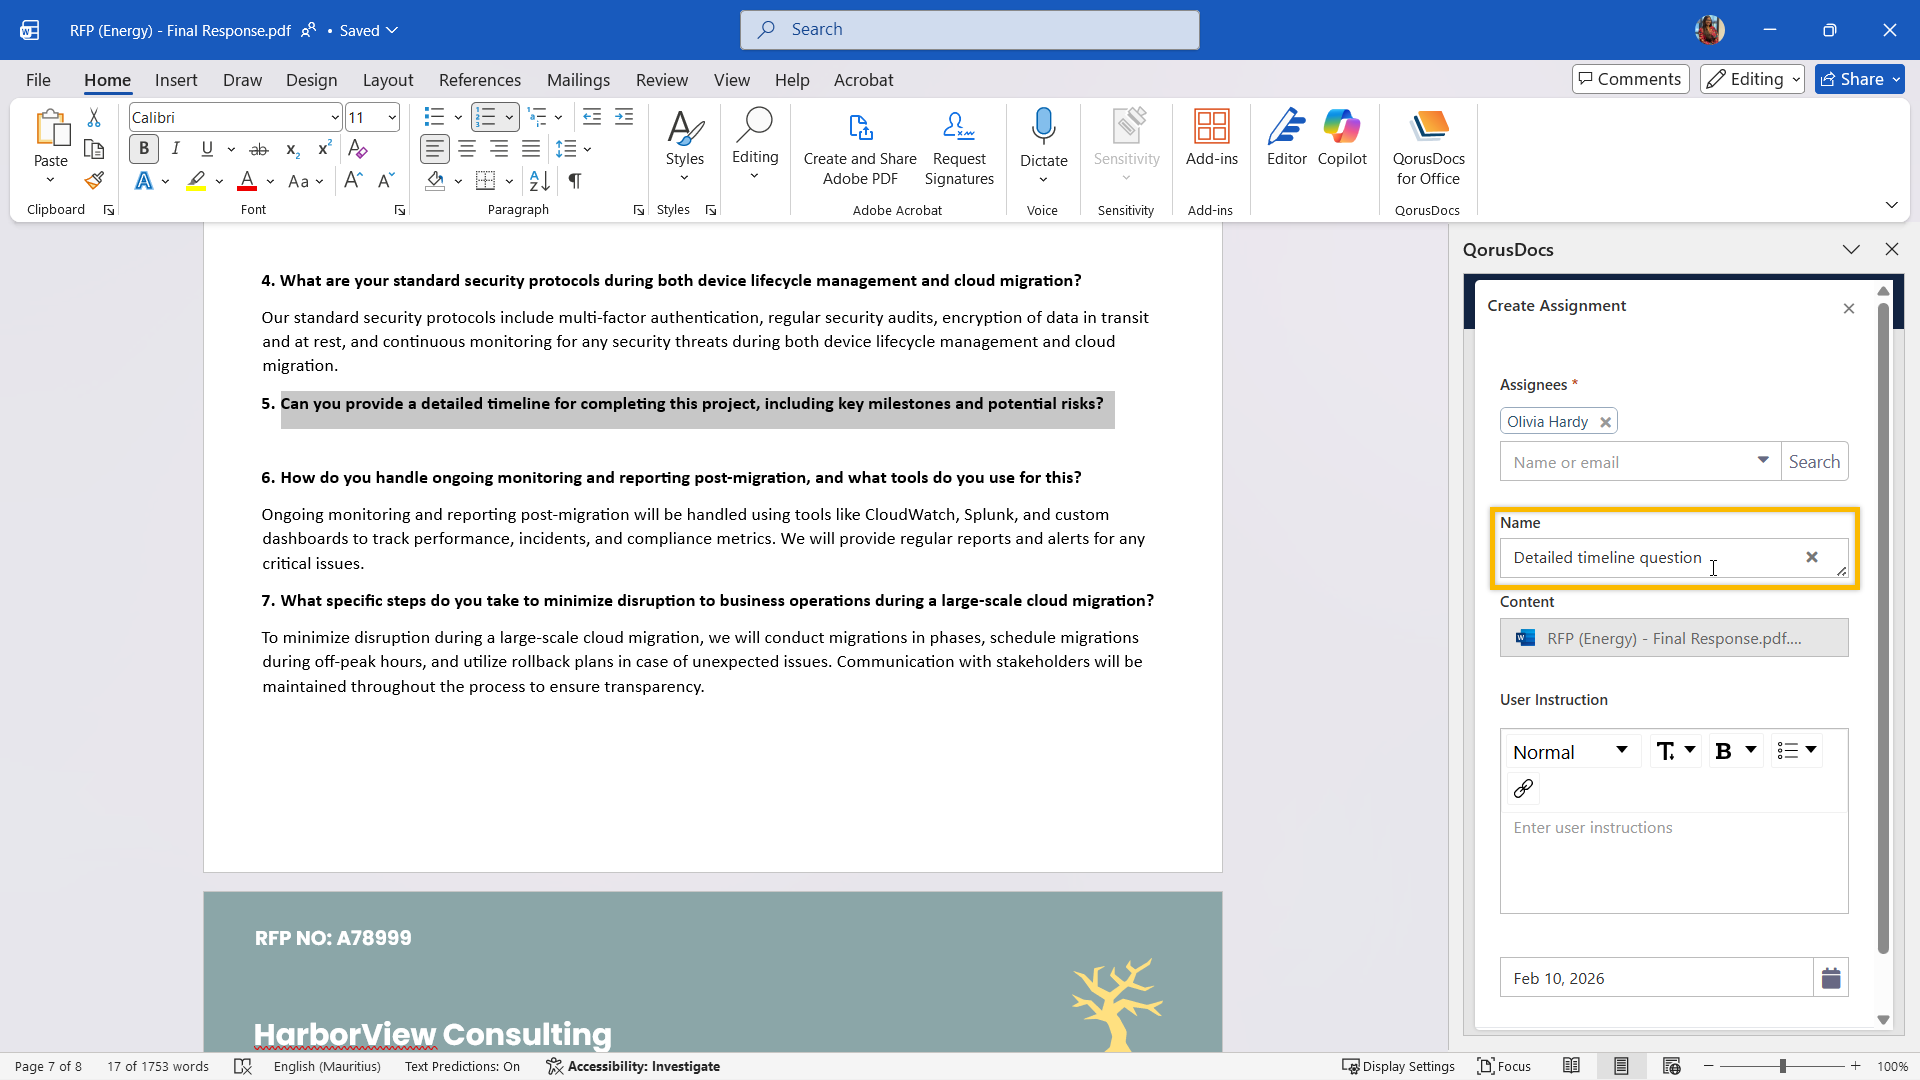Toggle Bold formatting in ribbon
1920x1080 pixels.
point(144,149)
